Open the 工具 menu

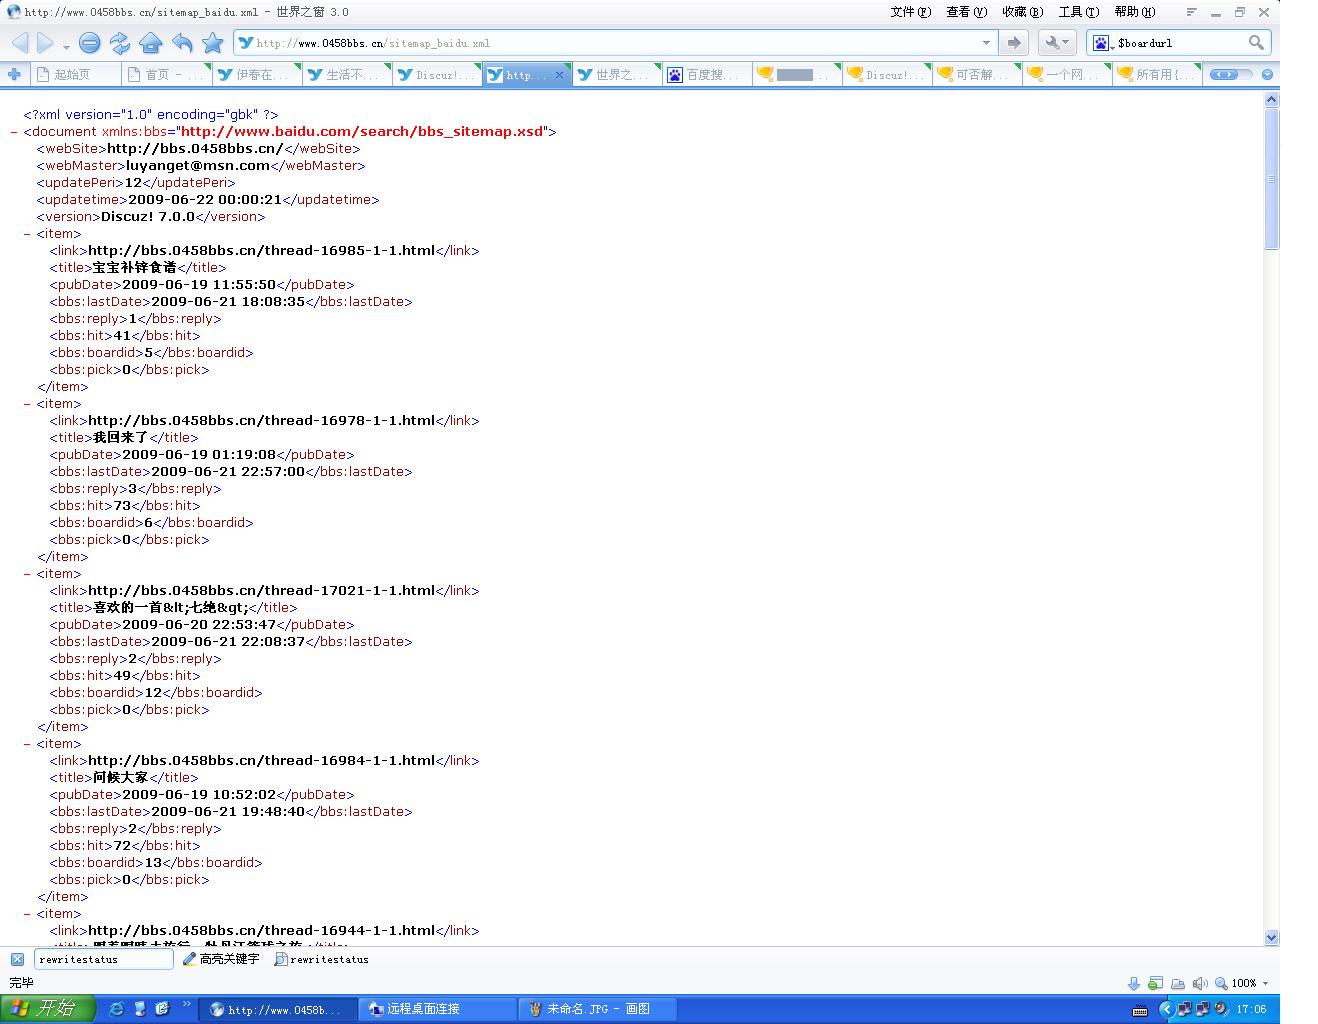tap(1078, 12)
